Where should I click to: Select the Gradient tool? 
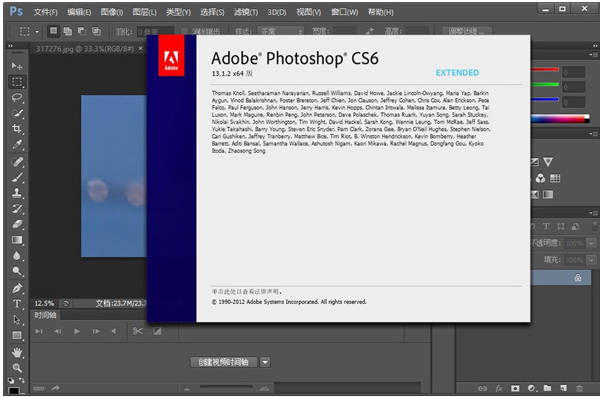coord(17,240)
